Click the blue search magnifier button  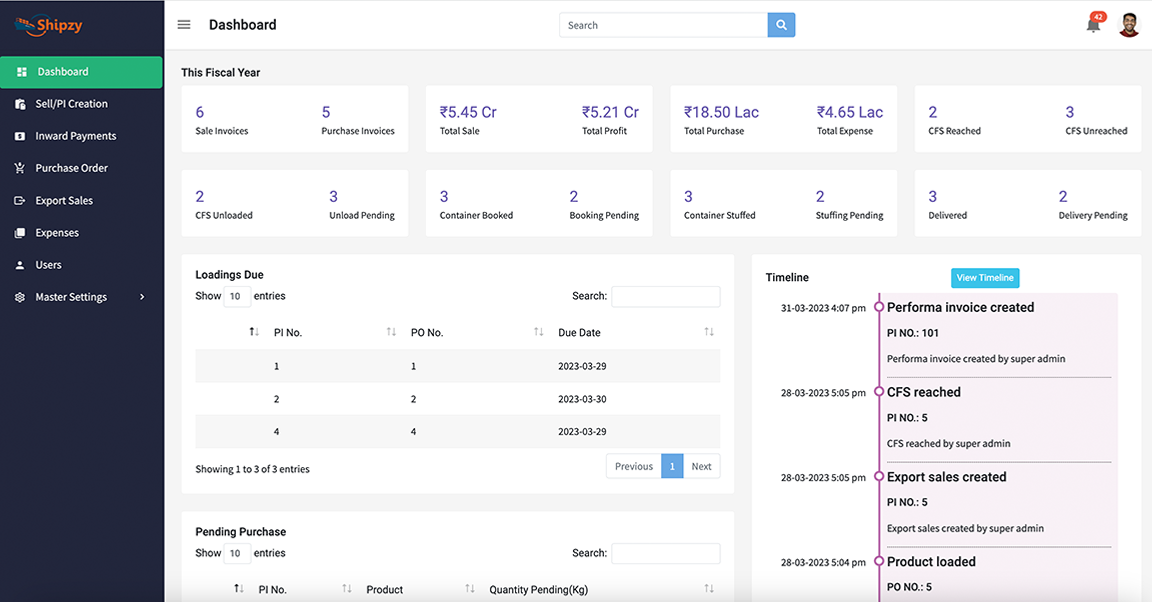781,24
